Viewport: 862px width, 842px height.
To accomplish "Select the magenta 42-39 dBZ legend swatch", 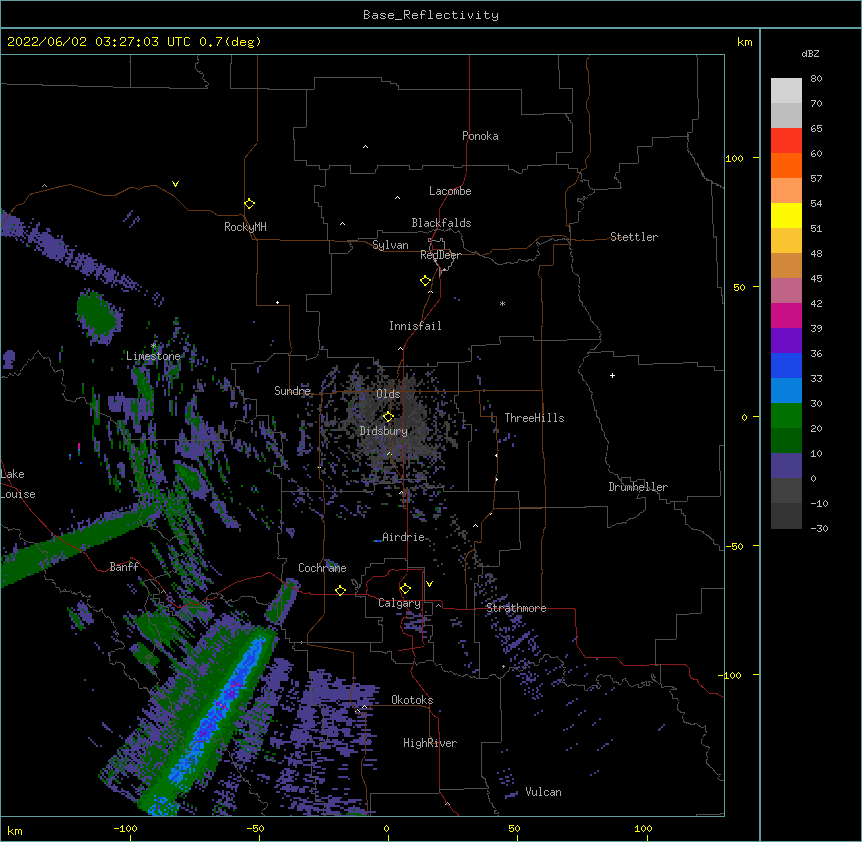I will click(x=786, y=315).
